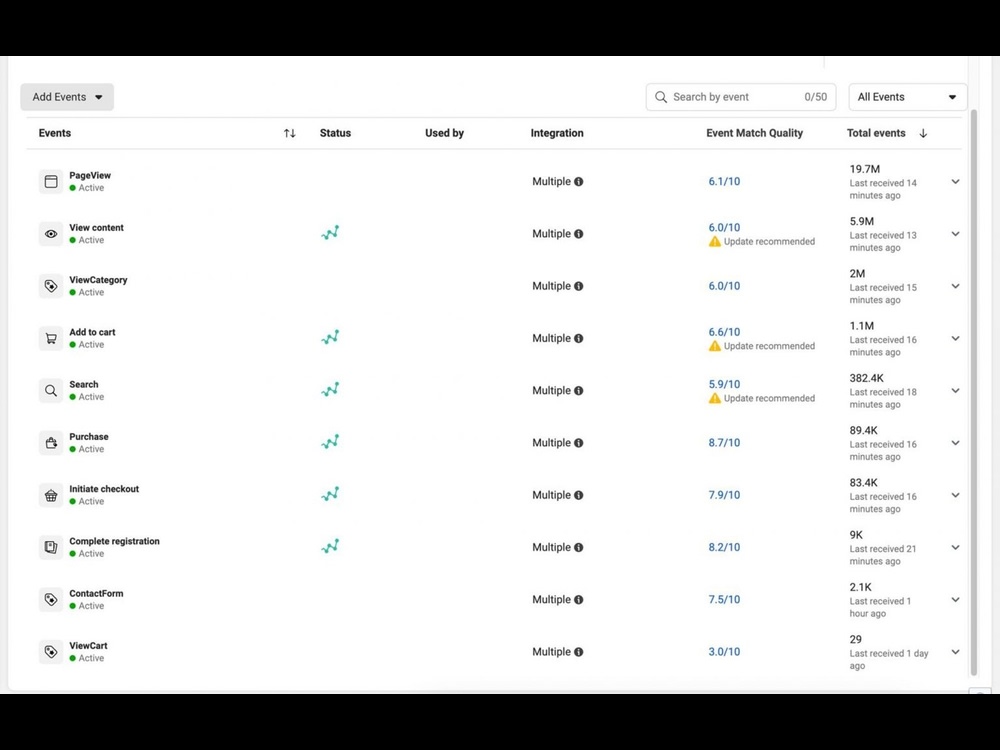Click the Event Match Quality column header
Image resolution: width=1000 pixels, height=750 pixels.
(x=754, y=133)
